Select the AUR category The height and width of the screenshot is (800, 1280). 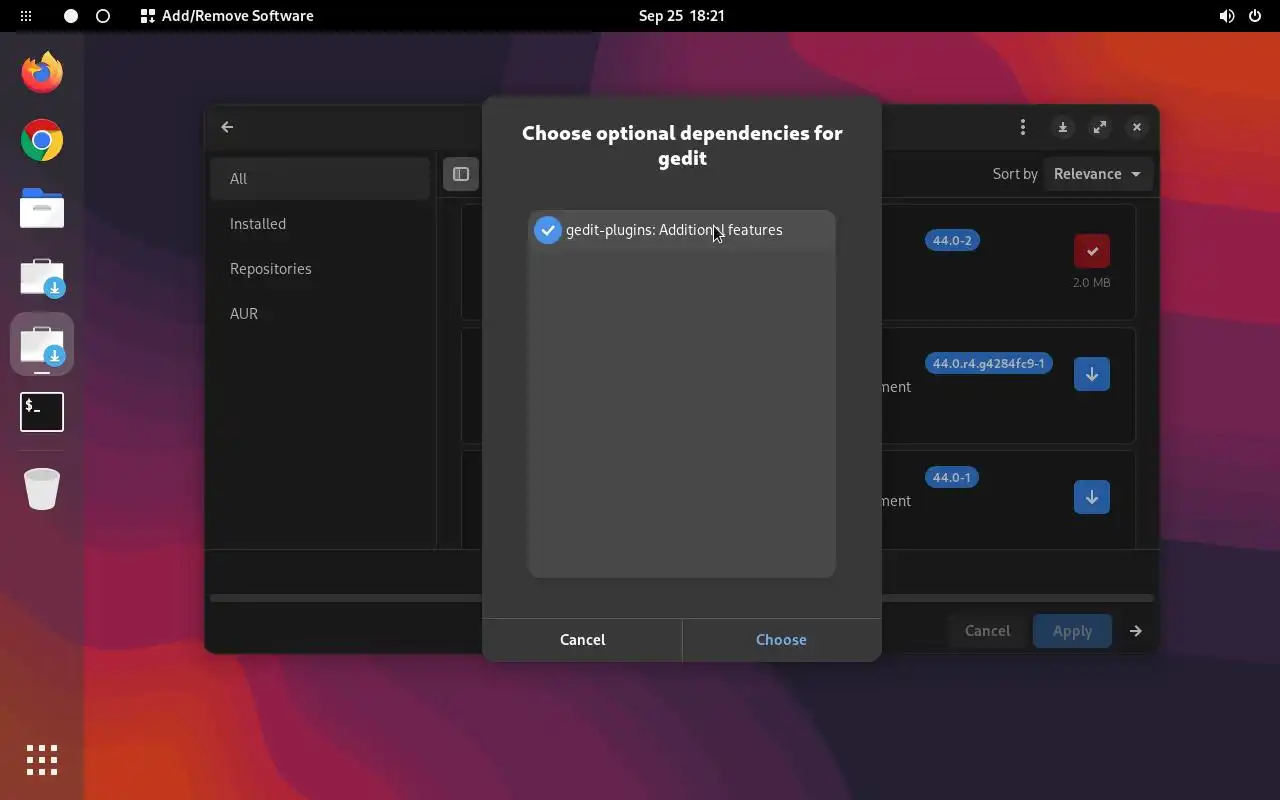point(320,314)
